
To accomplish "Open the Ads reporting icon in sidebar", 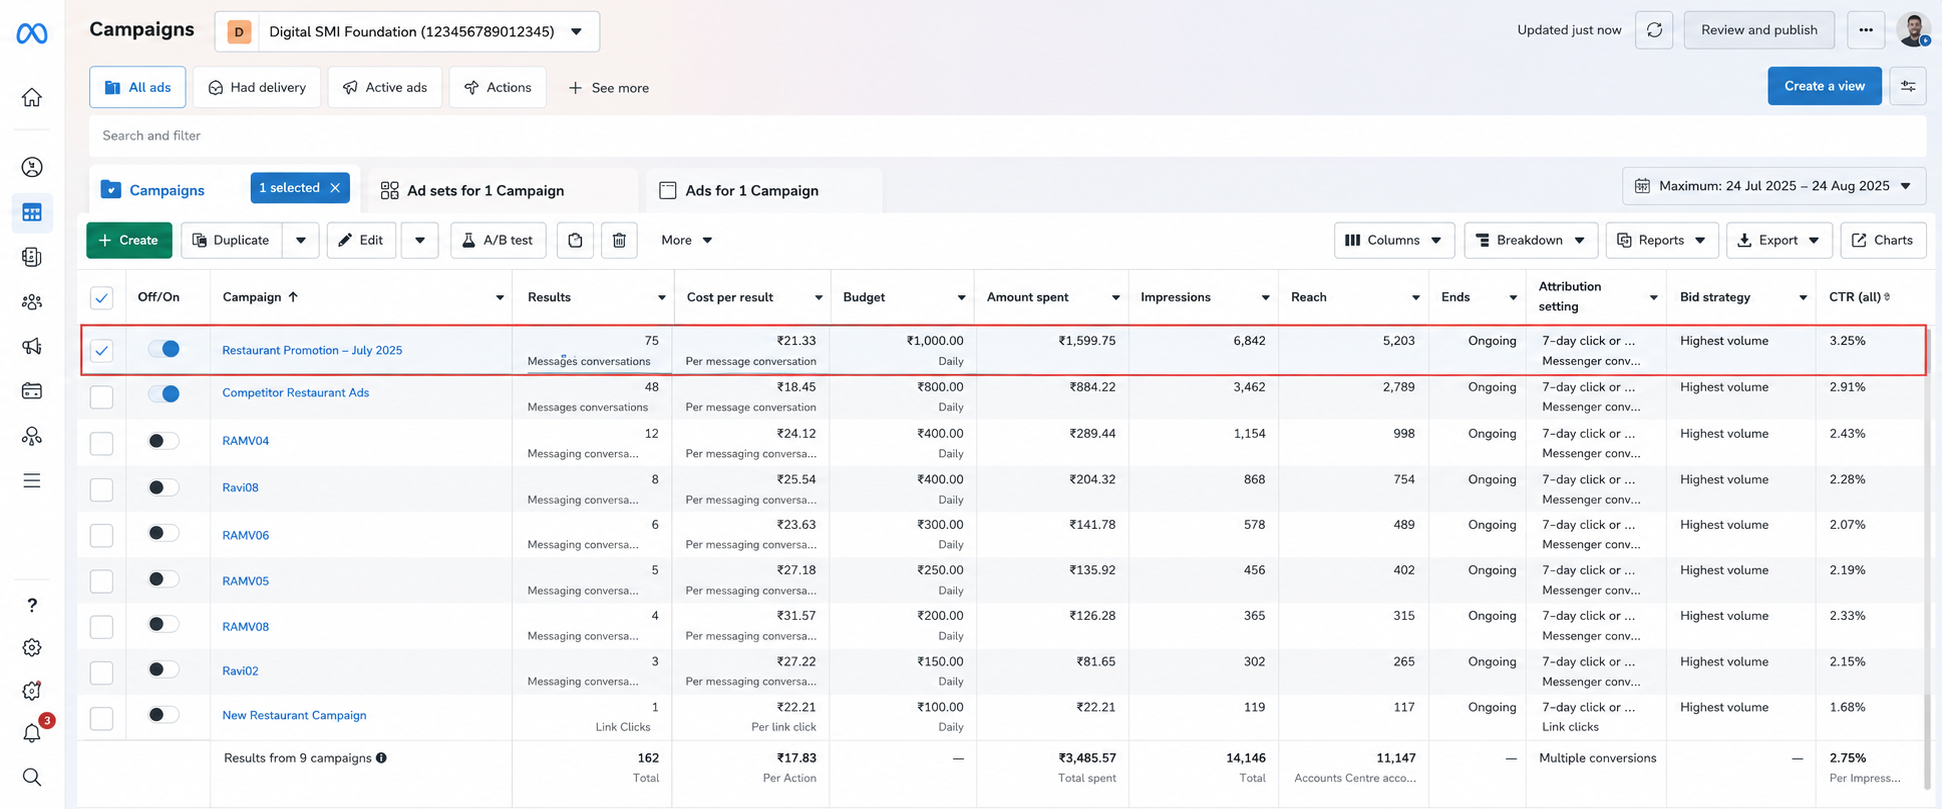I will (32, 257).
